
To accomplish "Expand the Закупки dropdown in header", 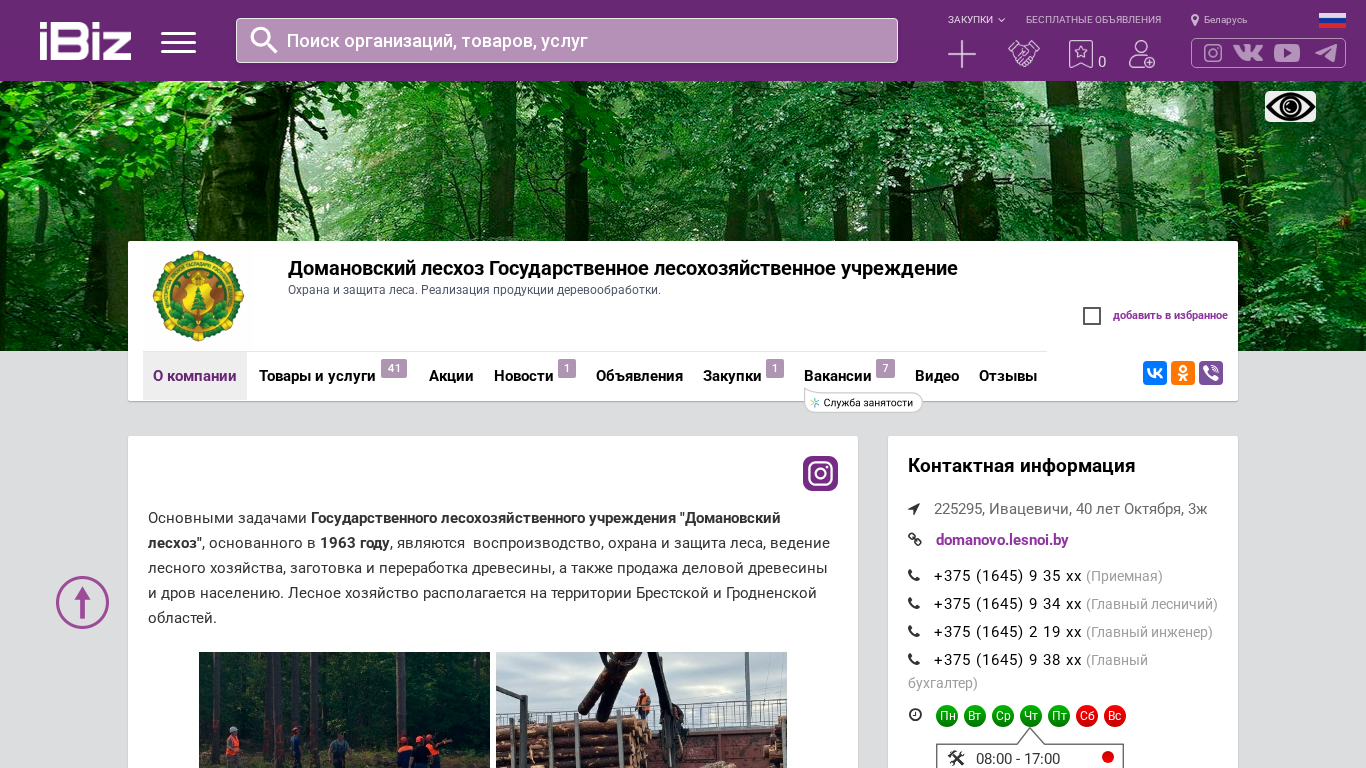I will [x=976, y=20].
